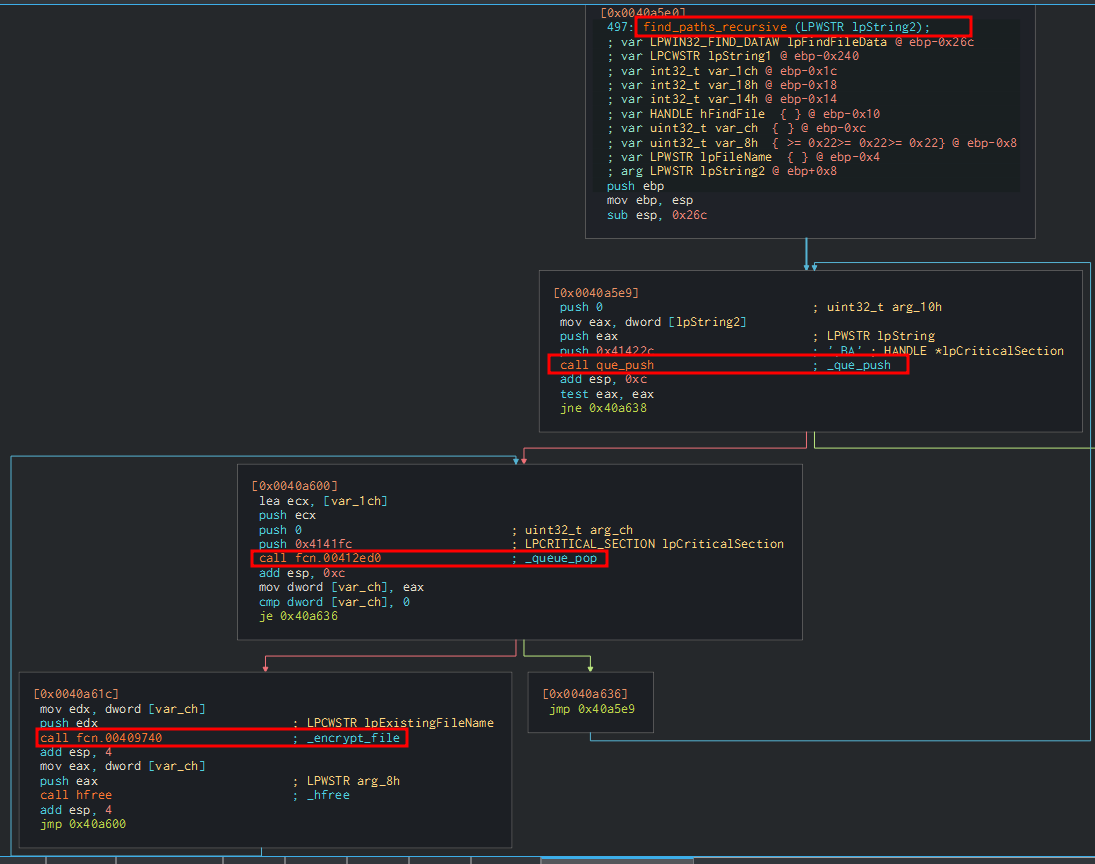1095x864 pixels.
Task: Click the jmp 0x40a600 instruction
Action: point(83,824)
